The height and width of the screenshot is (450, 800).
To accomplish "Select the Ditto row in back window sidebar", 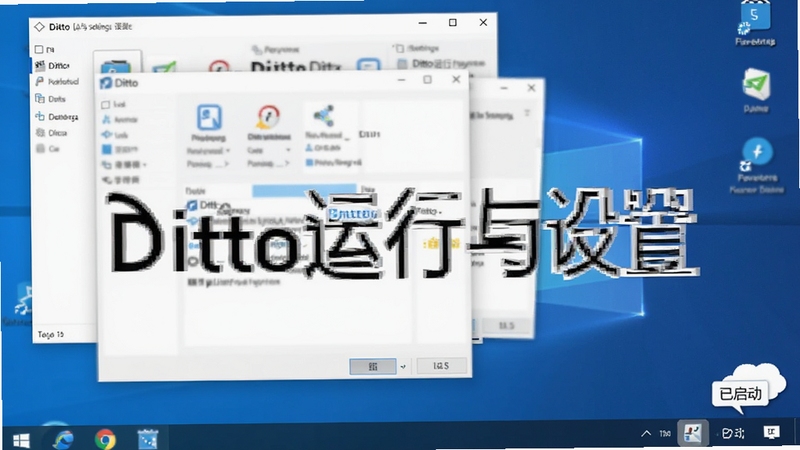I will tap(53, 65).
